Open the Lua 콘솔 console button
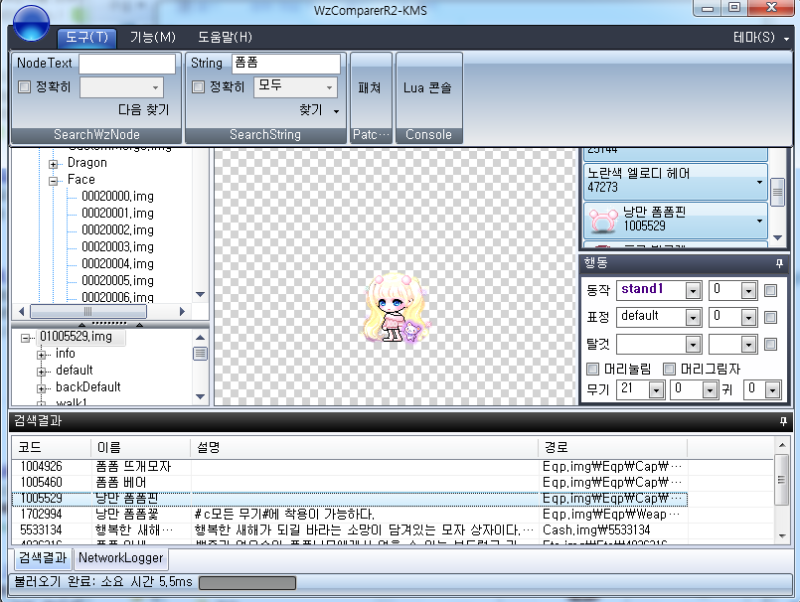Screen dimensions: 800x602 (429, 88)
